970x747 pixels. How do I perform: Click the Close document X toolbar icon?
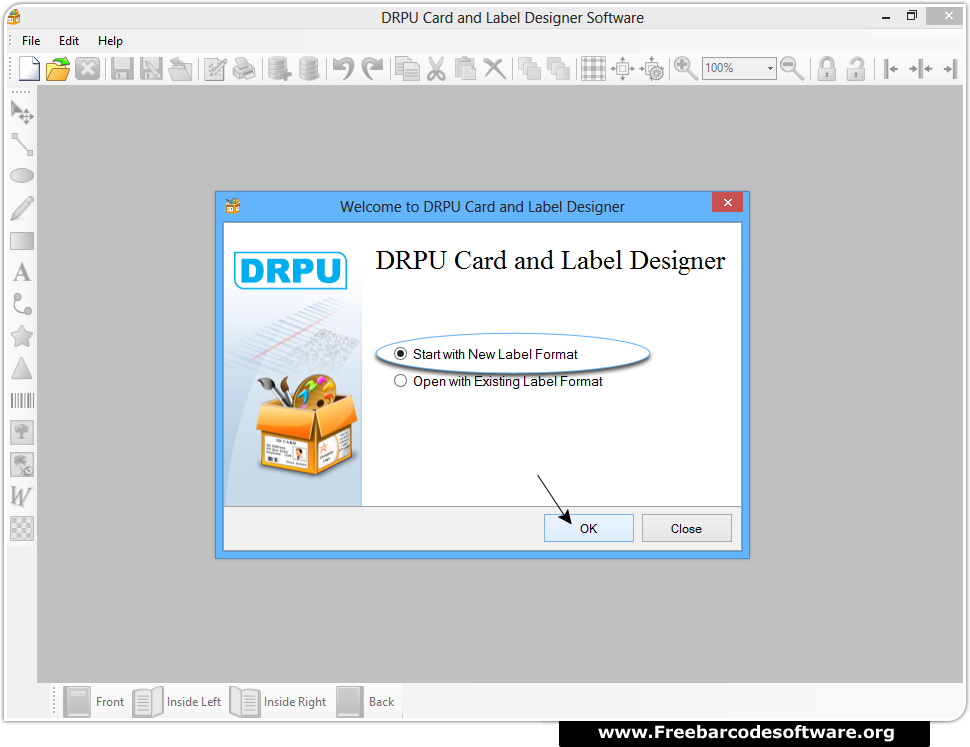pyautogui.click(x=87, y=69)
